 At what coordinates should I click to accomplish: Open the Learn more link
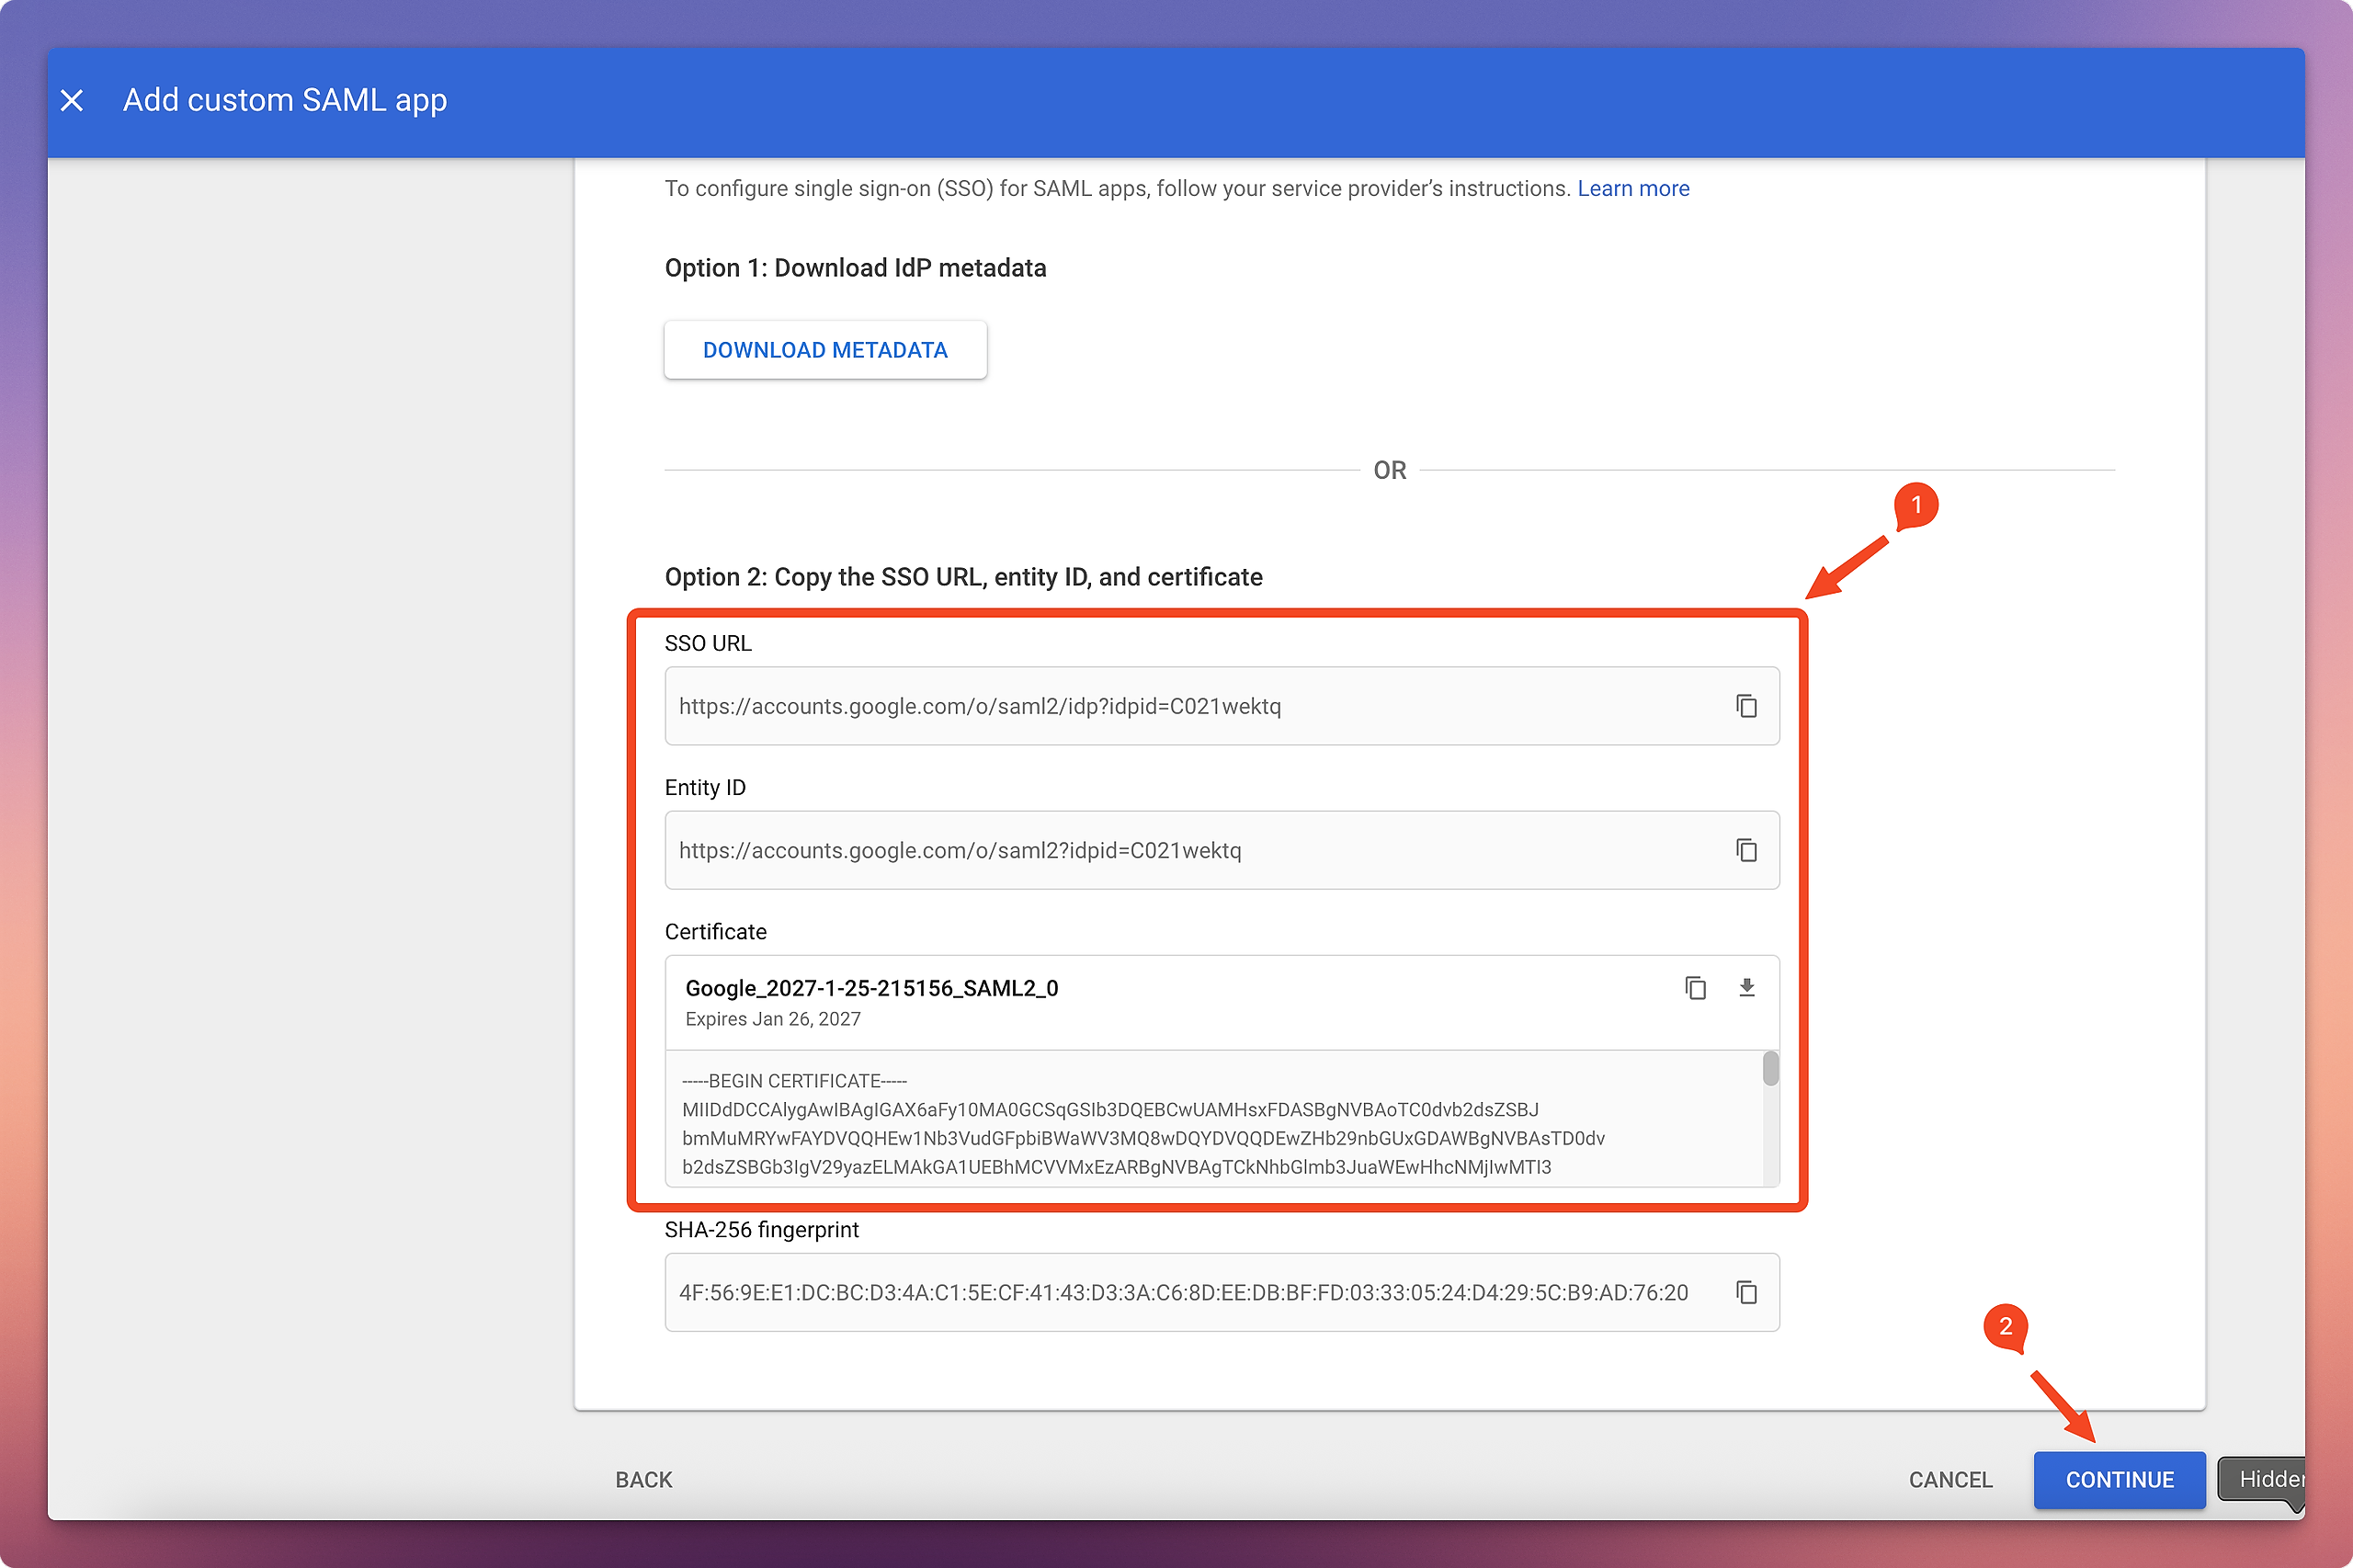coord(1632,188)
